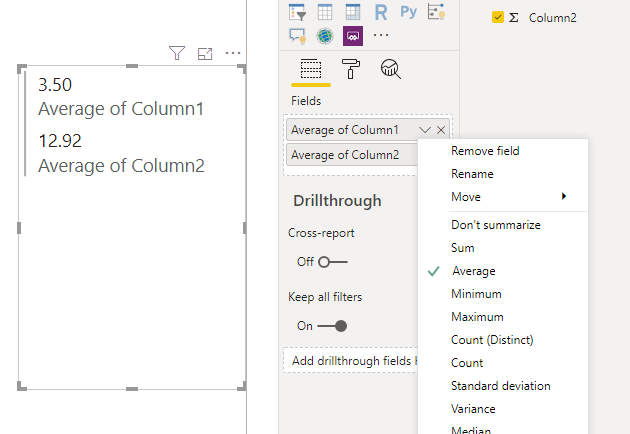Open the Analytics magnifier tab

[391, 69]
